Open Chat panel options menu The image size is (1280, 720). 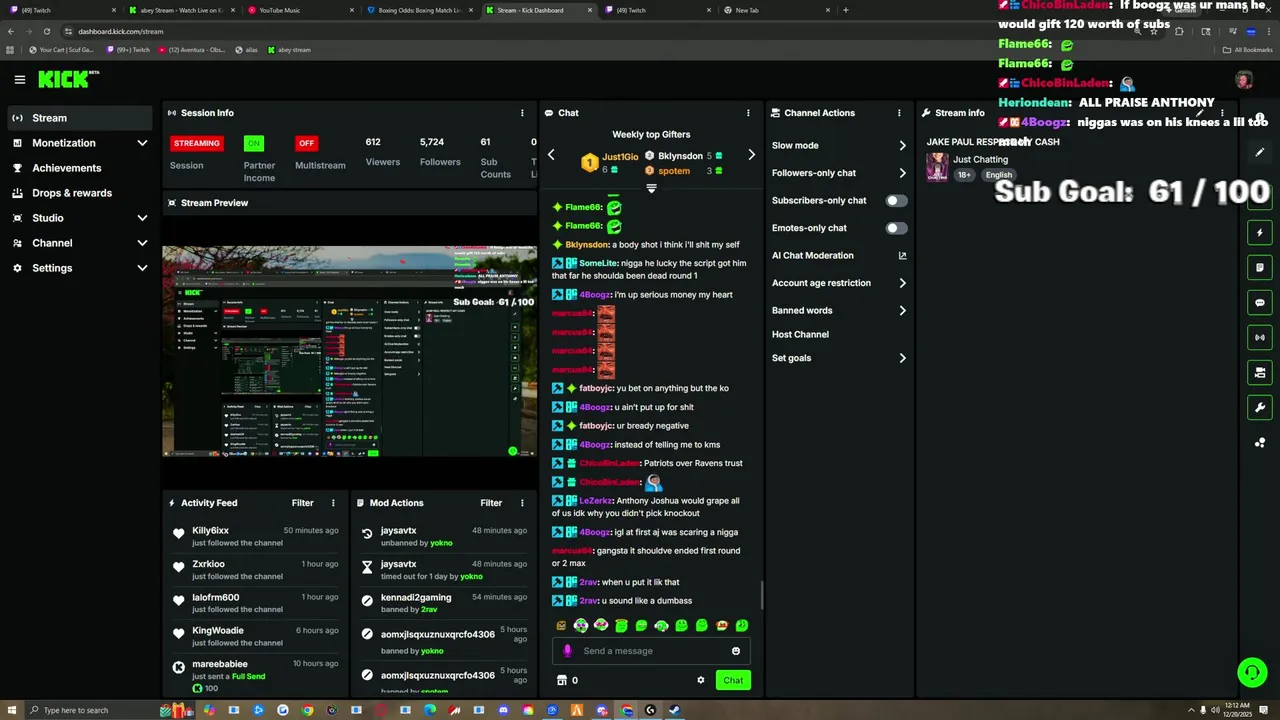pos(748,113)
